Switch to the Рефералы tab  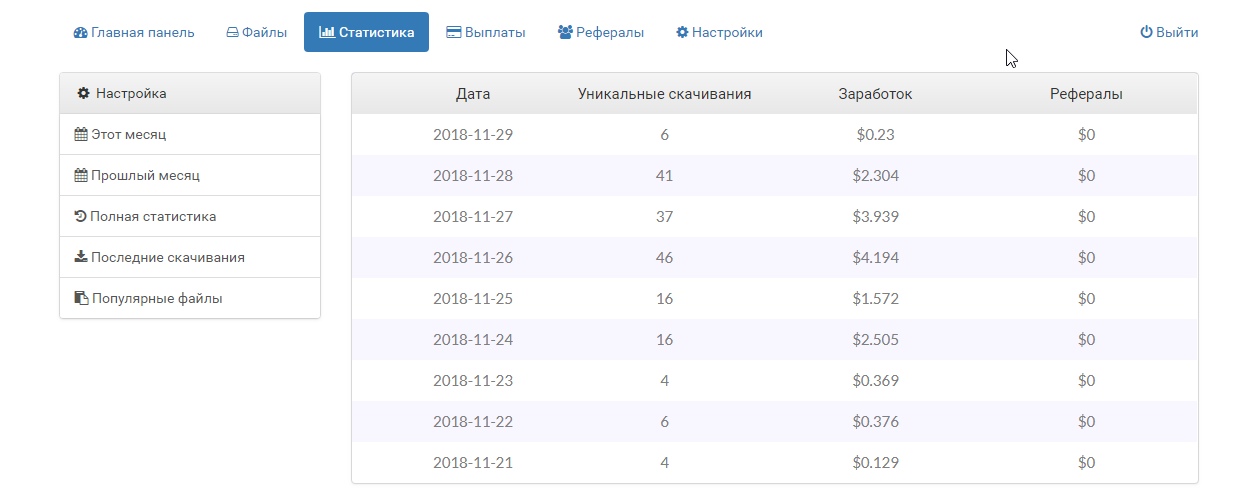click(601, 32)
